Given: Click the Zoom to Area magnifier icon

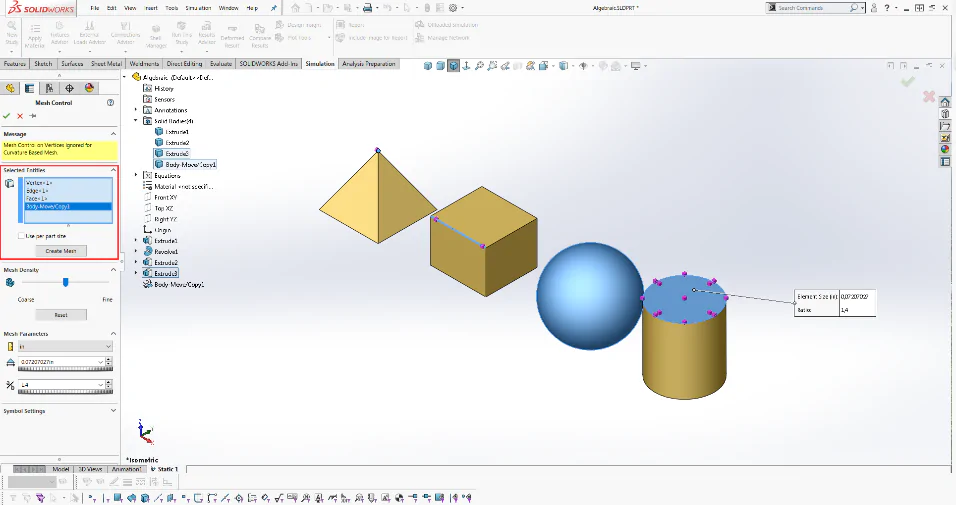Looking at the screenshot, I should (x=492, y=66).
